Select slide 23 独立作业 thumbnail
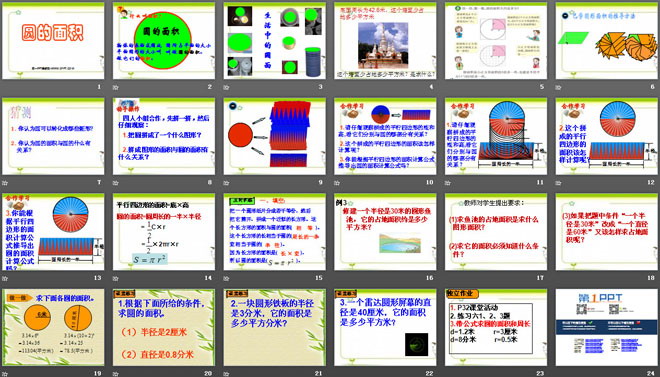Screen dimensions: 660x377 496,327
